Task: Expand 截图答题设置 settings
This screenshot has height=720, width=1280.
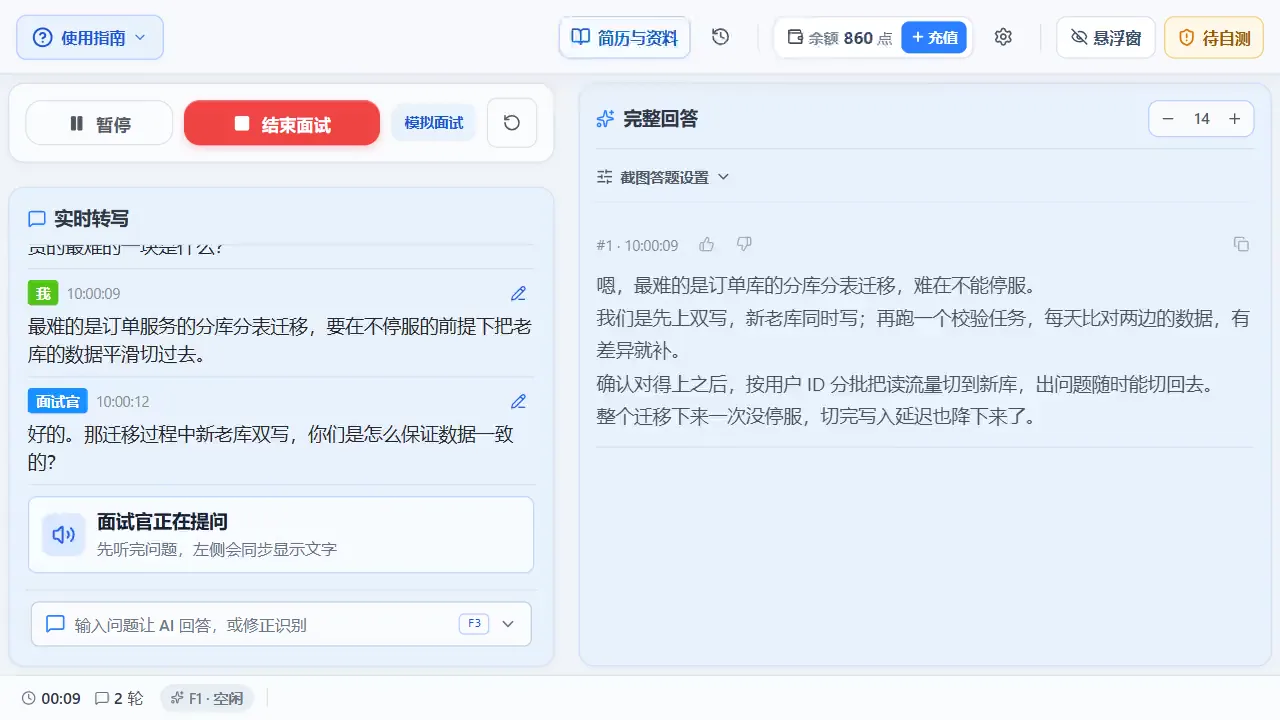Action: [663, 177]
